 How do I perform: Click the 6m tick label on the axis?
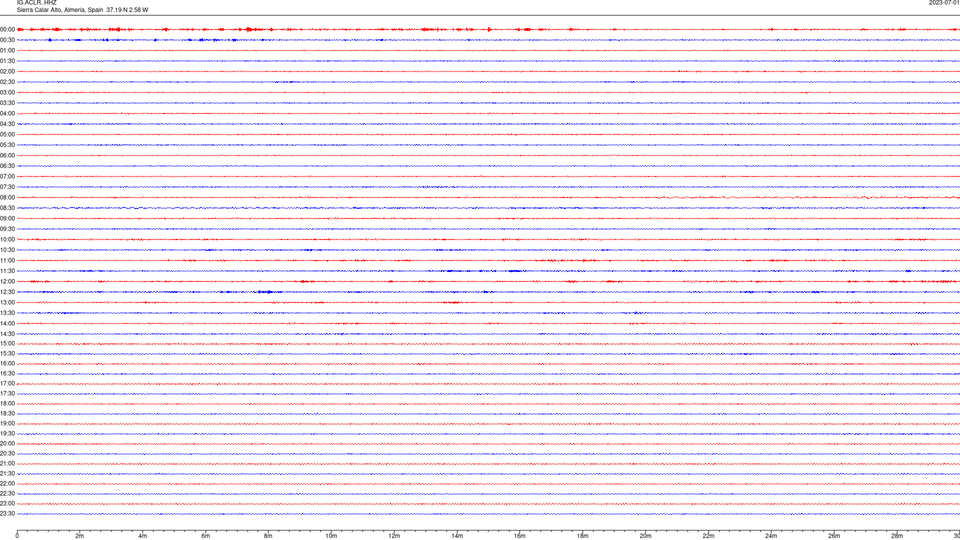(x=206, y=536)
